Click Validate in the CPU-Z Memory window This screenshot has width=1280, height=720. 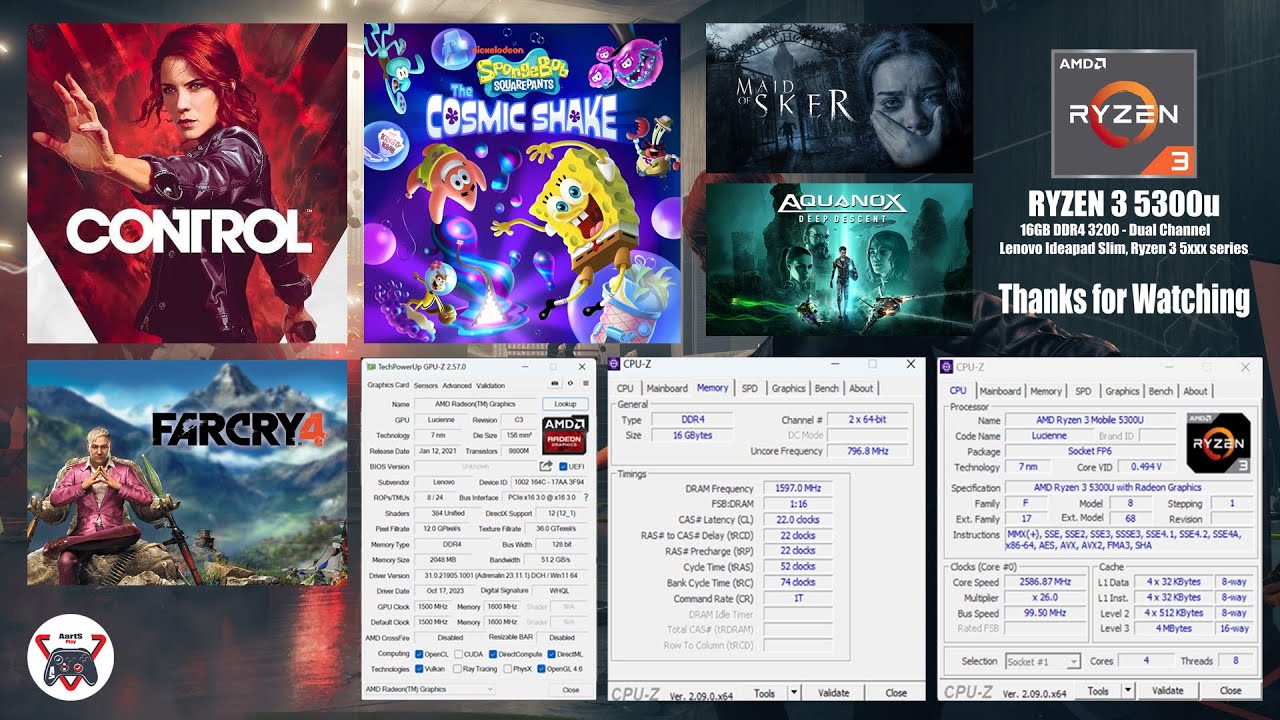[833, 692]
